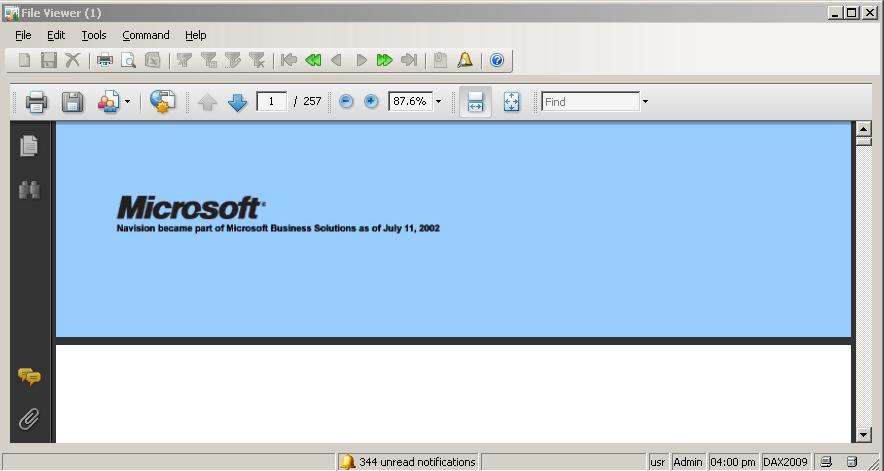884x471 pixels.
Task: Click the Find search field
Action: [590, 102]
